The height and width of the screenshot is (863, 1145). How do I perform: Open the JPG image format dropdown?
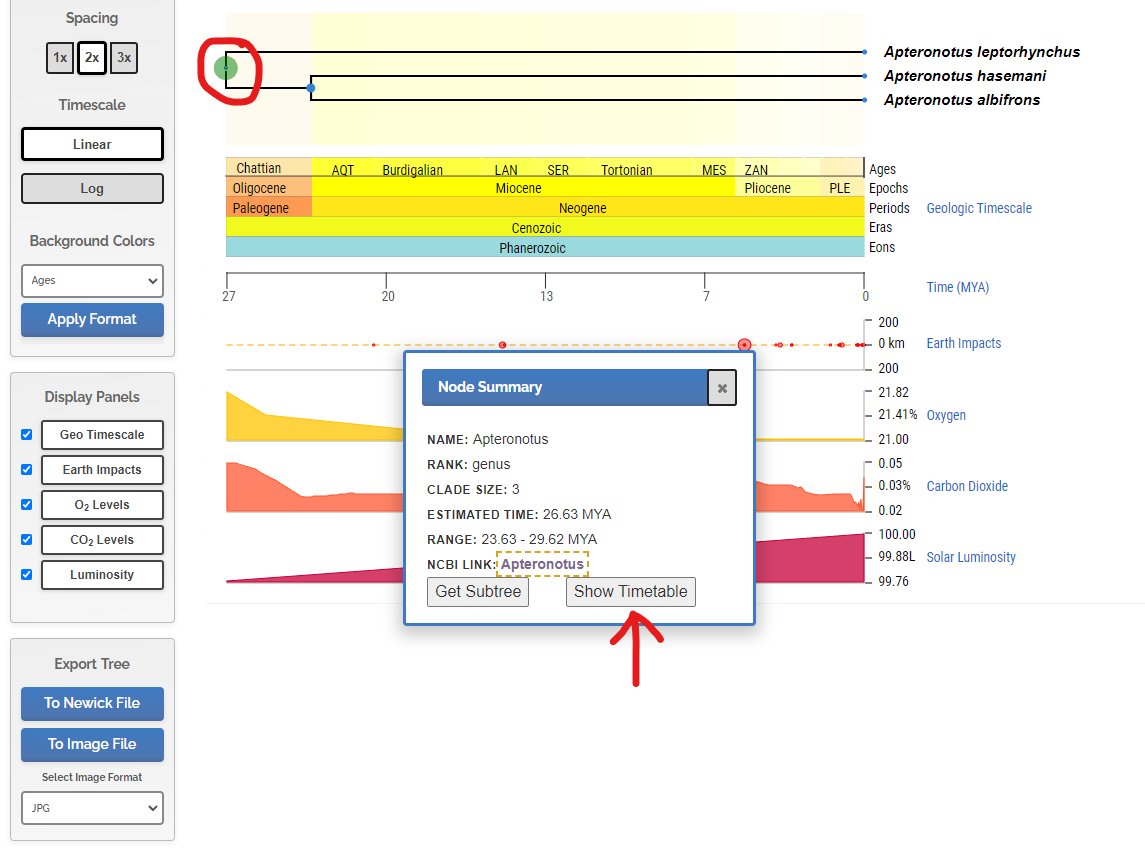click(92, 808)
